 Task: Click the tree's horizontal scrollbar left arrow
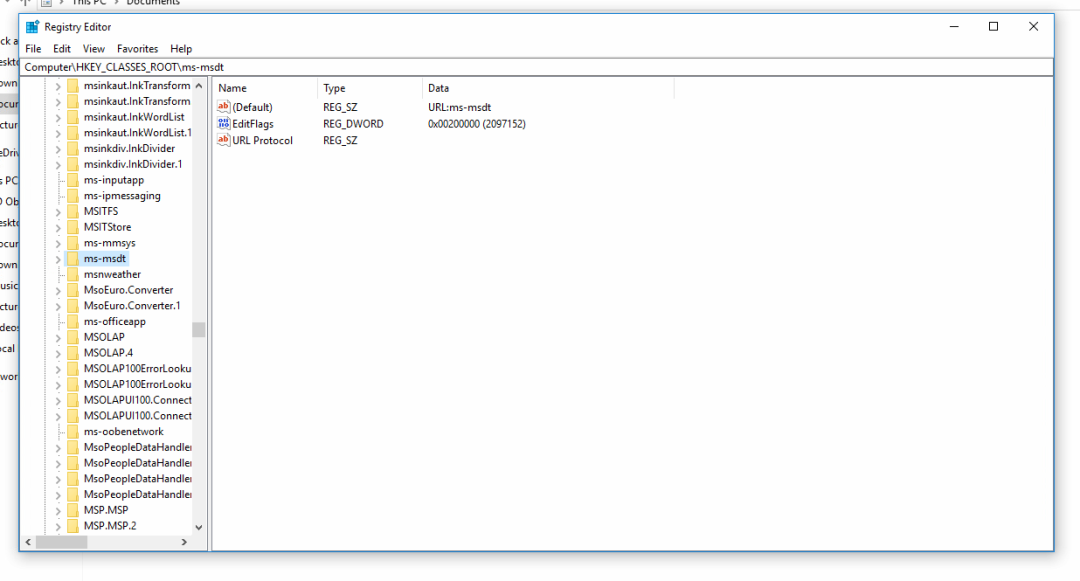point(28,542)
